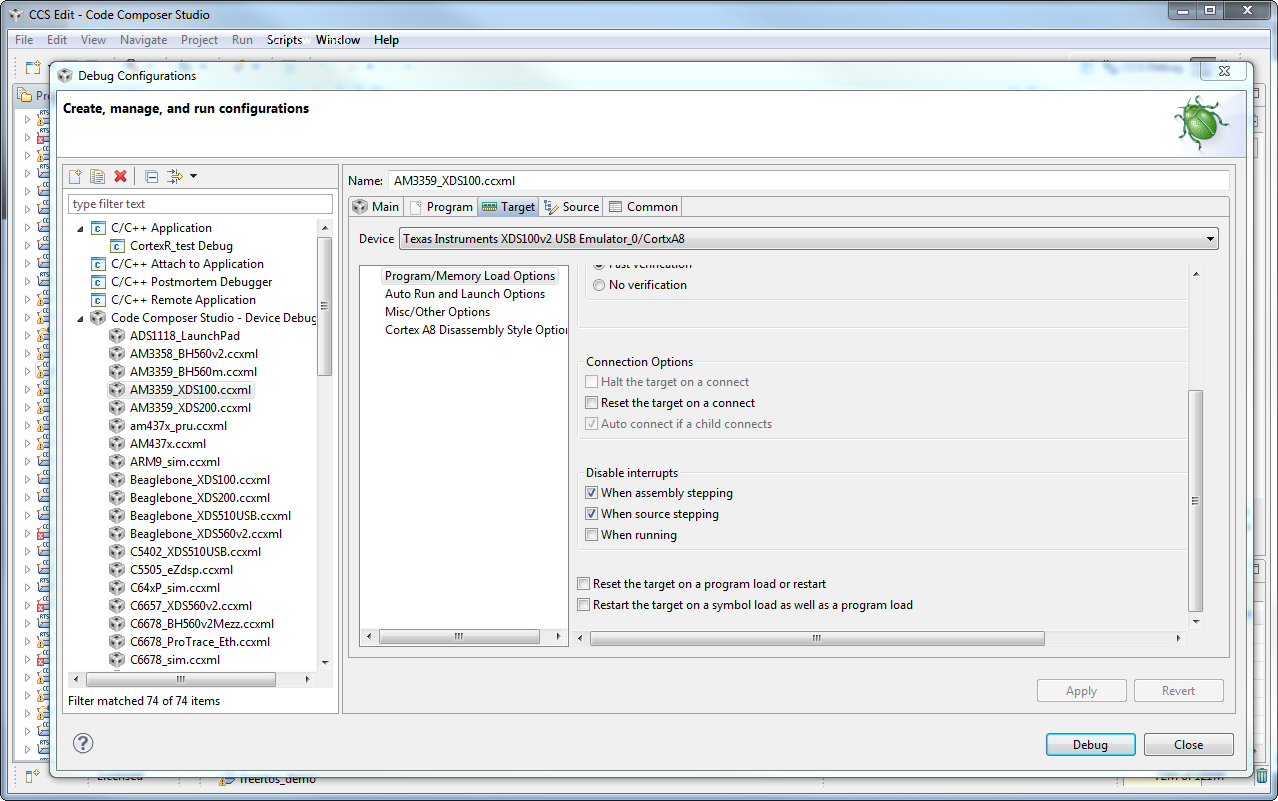1278x801 pixels.
Task: Select C/C++ Postmortem Debugger type
Action: pos(192,282)
